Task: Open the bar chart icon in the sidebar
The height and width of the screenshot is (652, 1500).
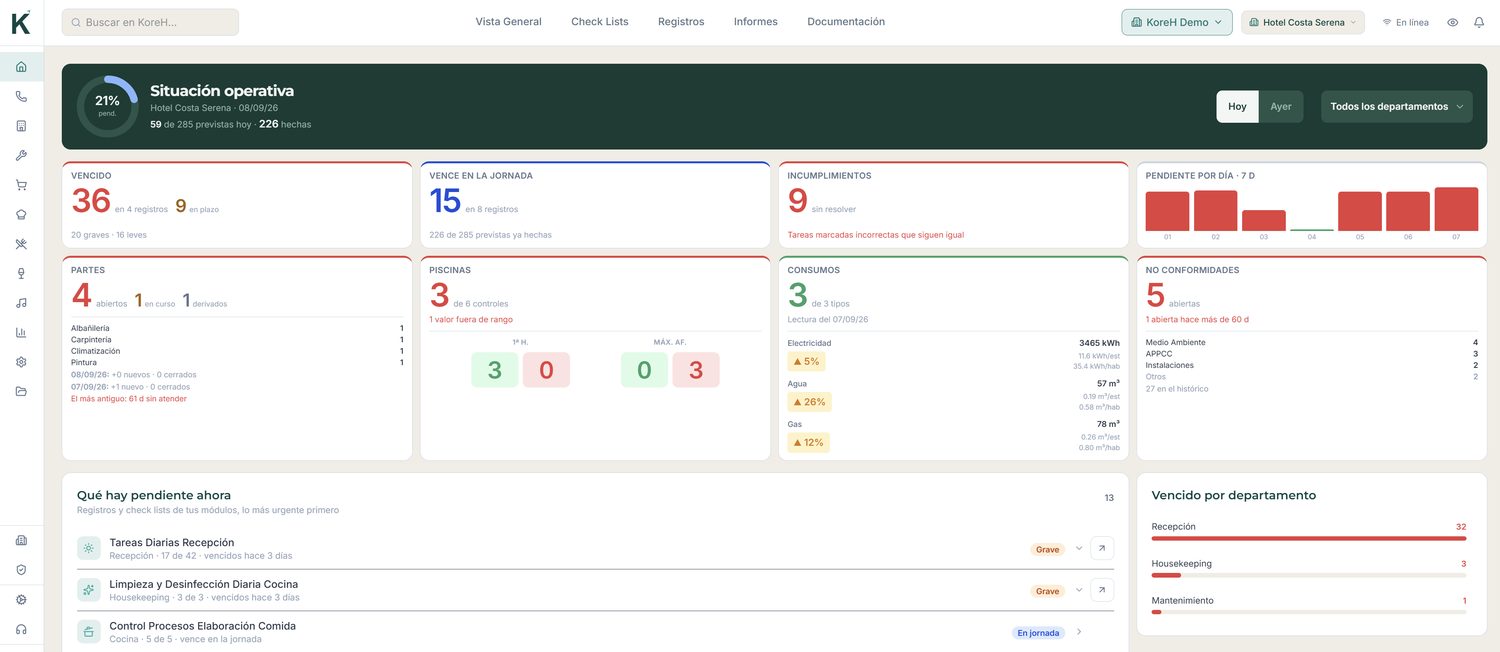Action: (21, 332)
